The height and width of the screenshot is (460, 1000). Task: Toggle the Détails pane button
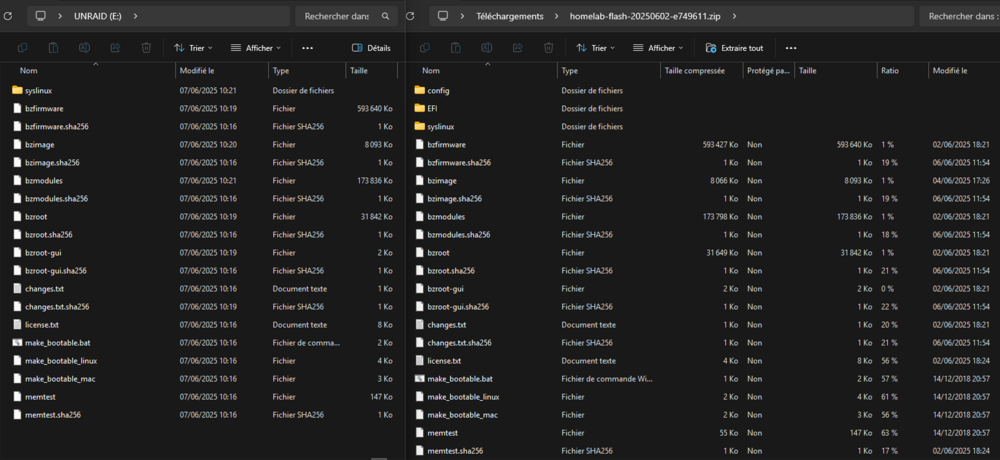point(371,48)
